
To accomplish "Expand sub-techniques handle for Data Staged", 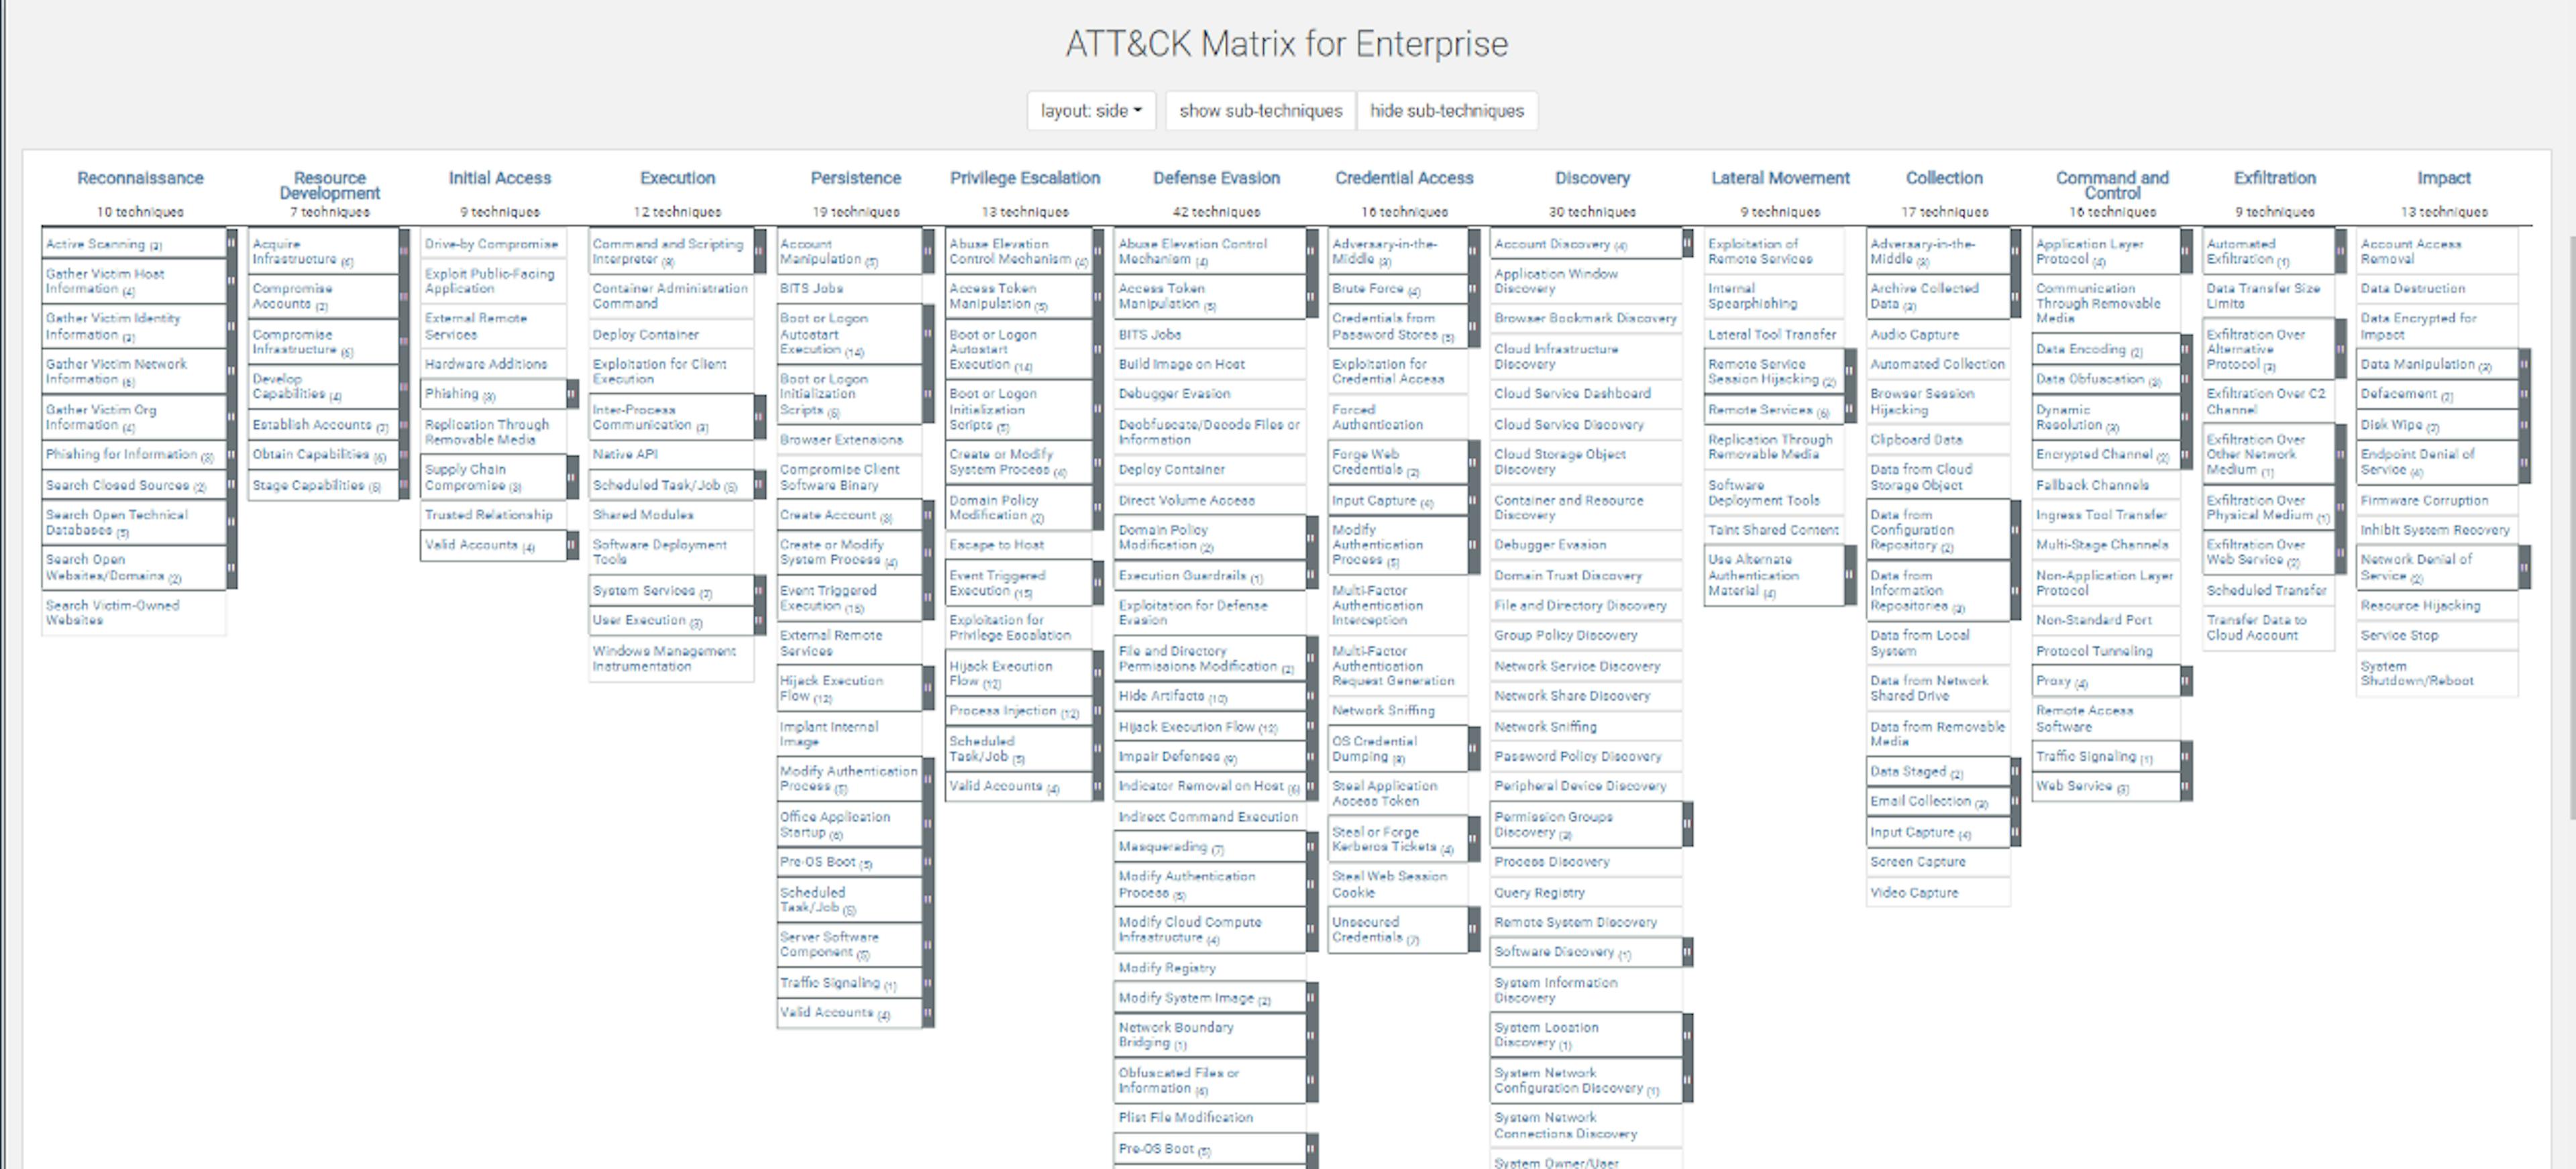I will click(x=2016, y=772).
